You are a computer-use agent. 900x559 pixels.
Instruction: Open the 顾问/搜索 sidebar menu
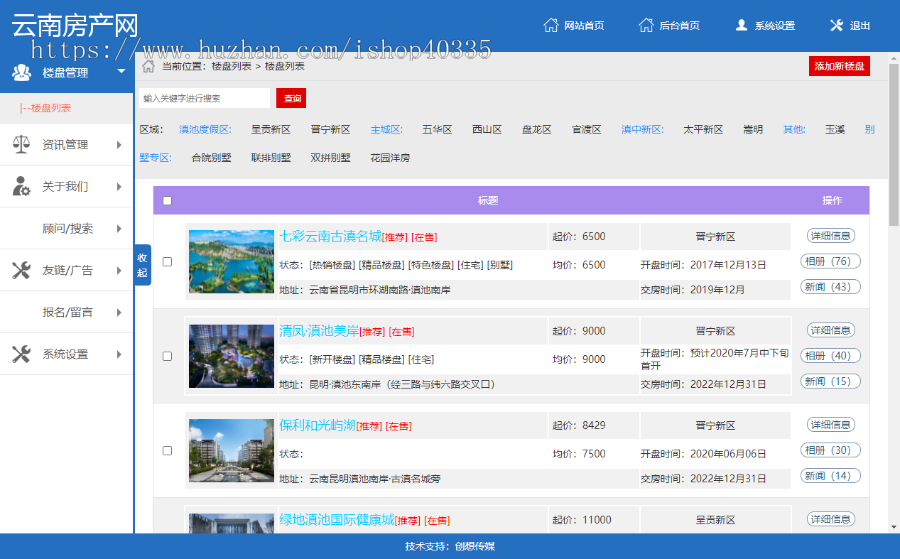click(x=67, y=228)
